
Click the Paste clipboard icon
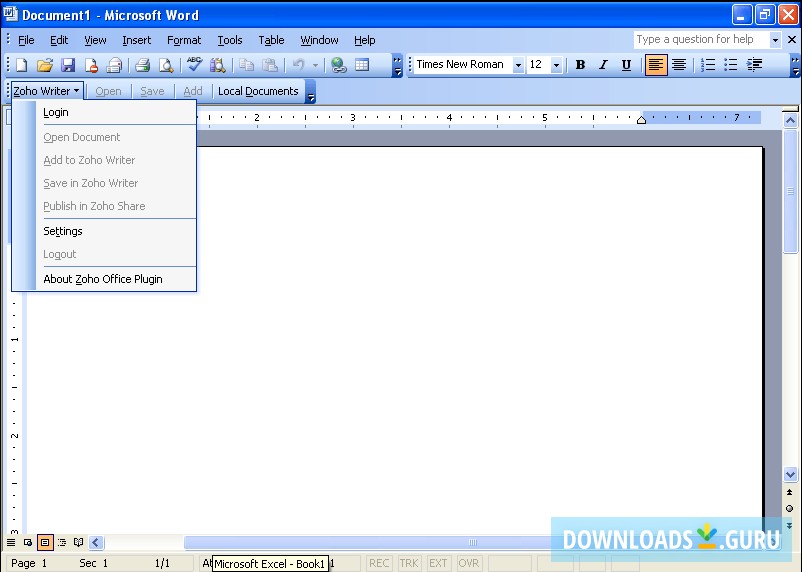click(x=270, y=65)
